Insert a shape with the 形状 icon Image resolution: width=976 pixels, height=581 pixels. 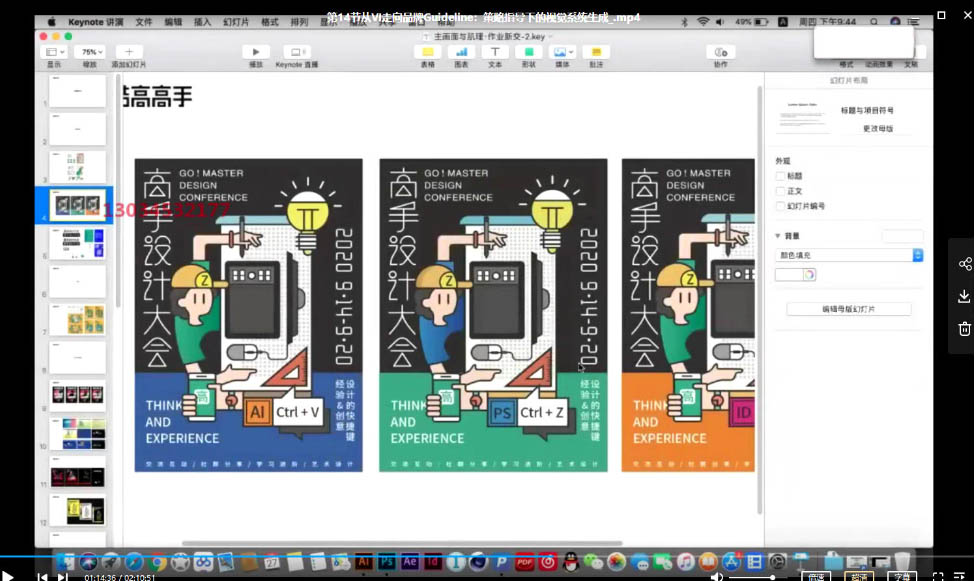coord(528,52)
